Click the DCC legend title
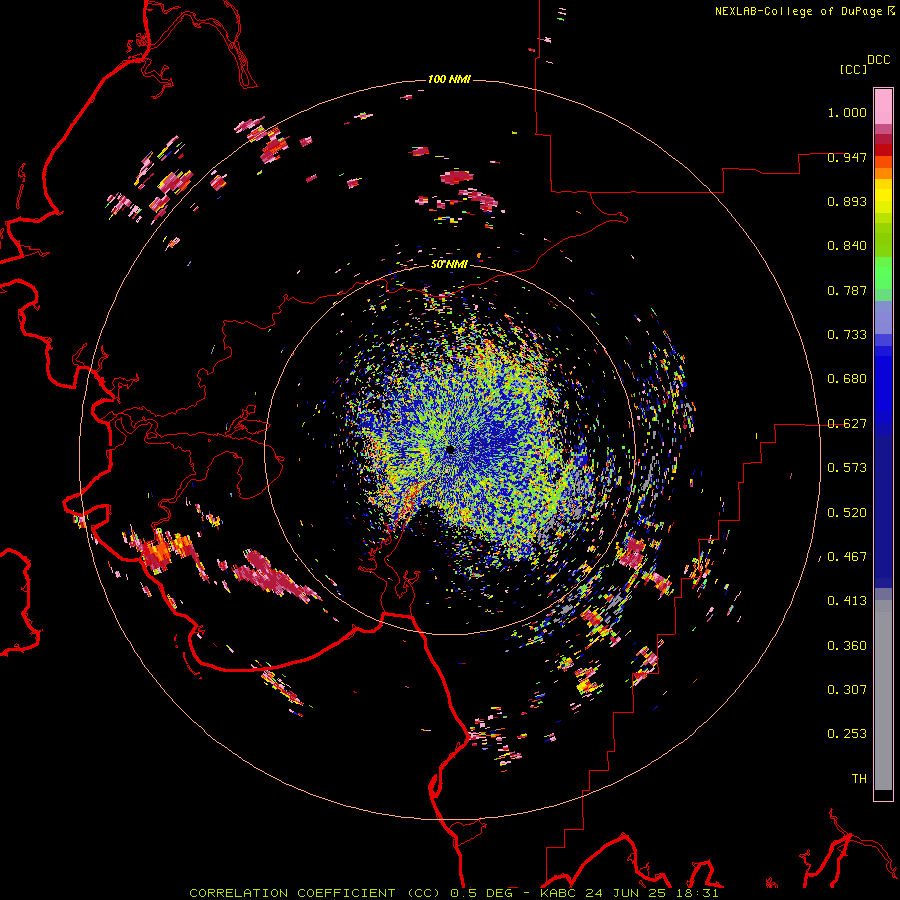This screenshot has width=900, height=900. (879, 60)
